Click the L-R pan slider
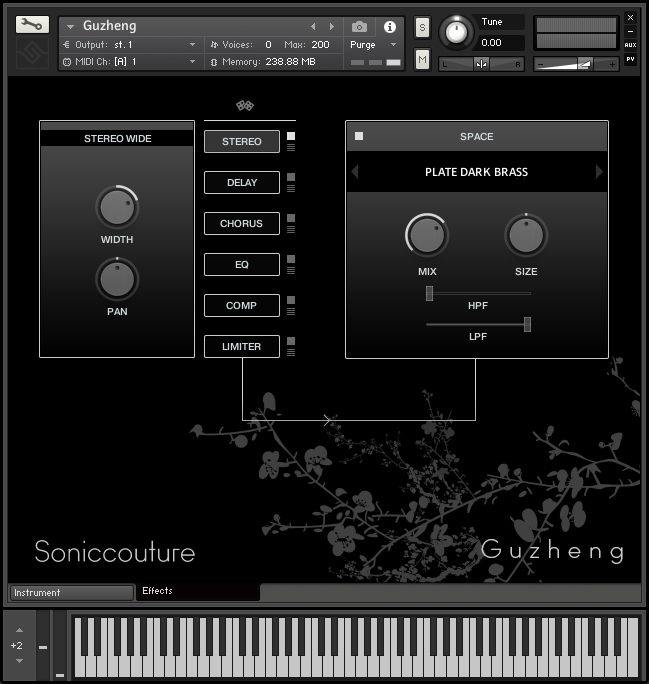Viewport: 649px width, 684px height. (482, 64)
